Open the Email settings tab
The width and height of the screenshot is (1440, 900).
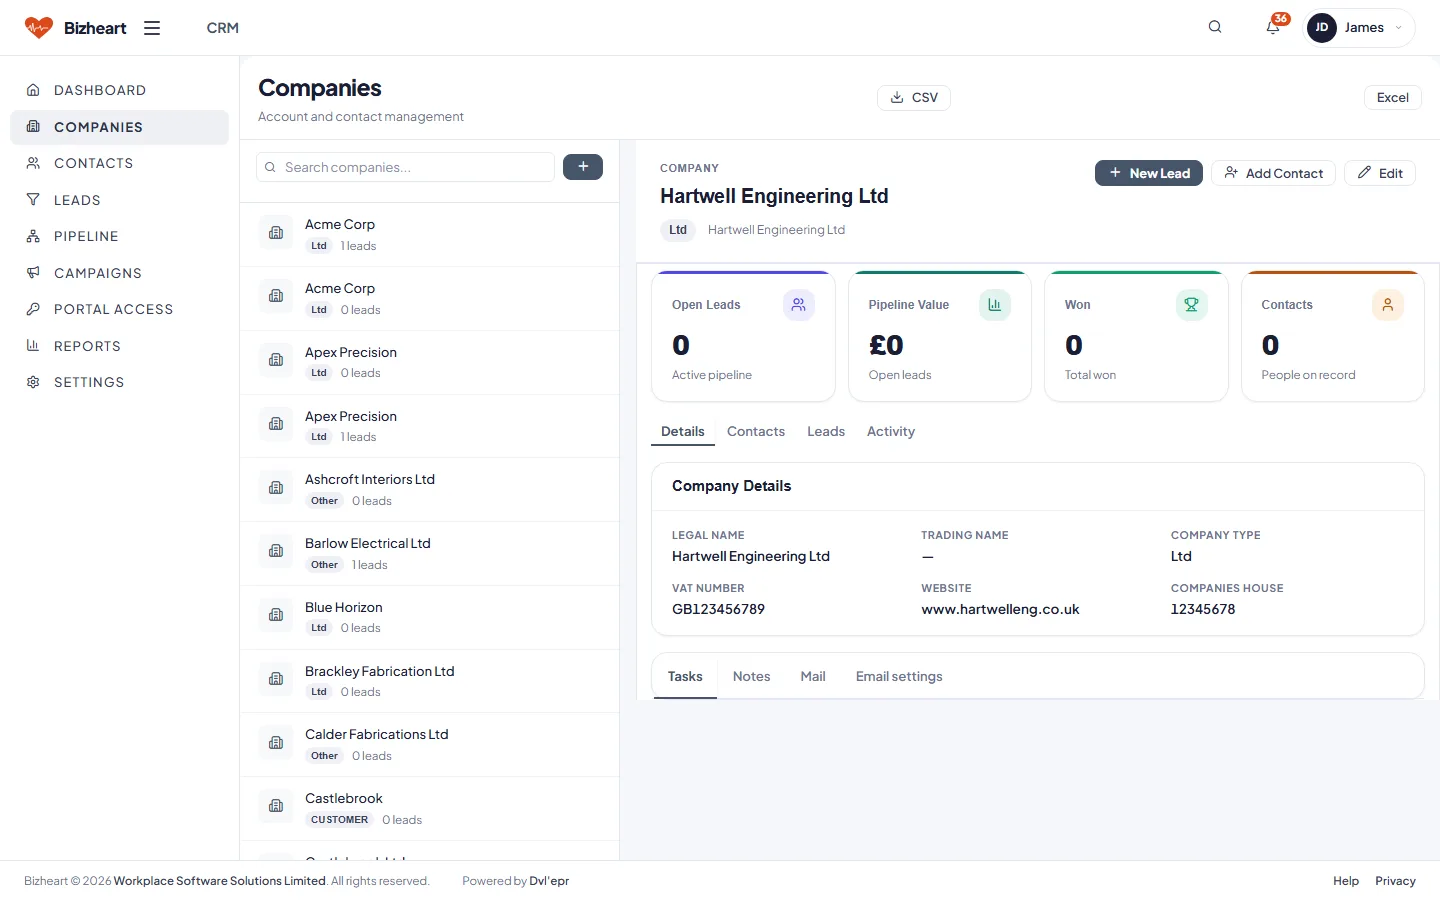899,676
